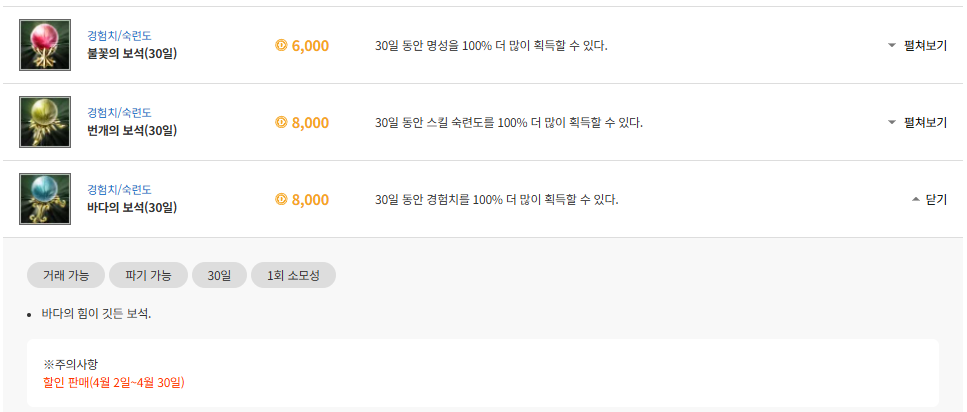This screenshot has height=412, width=967.
Task: Click the blue 바다의 보석 item icon
Action: click(x=44, y=199)
